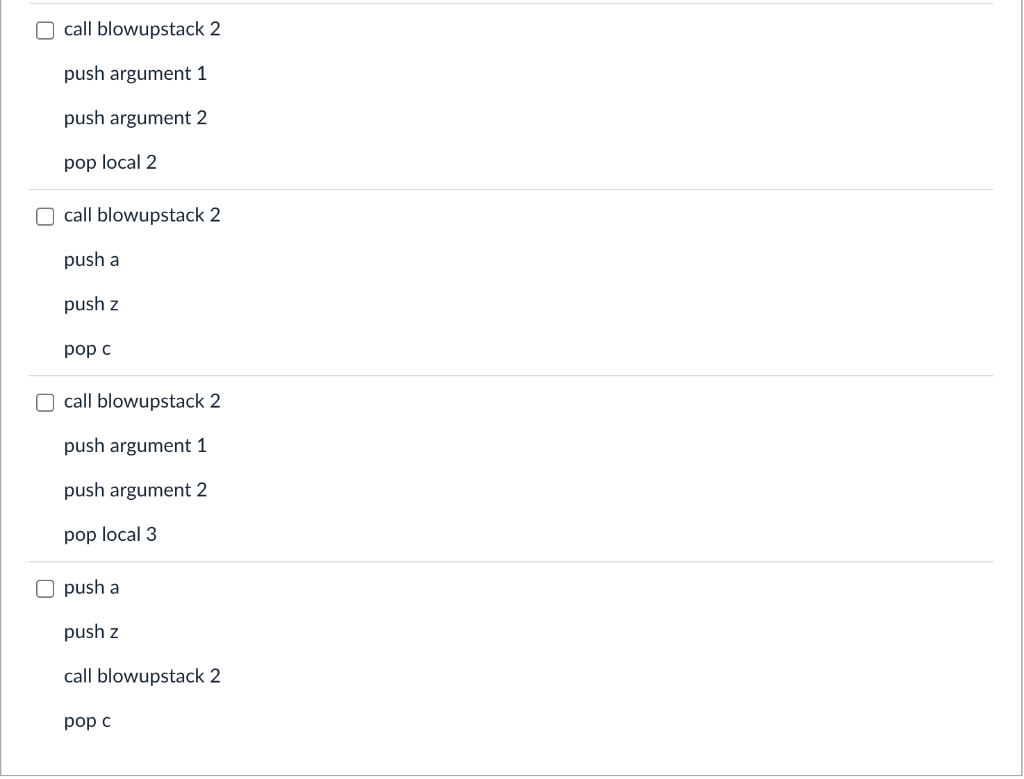Click 'call blowupstack 2' label in the first option

[142, 29]
